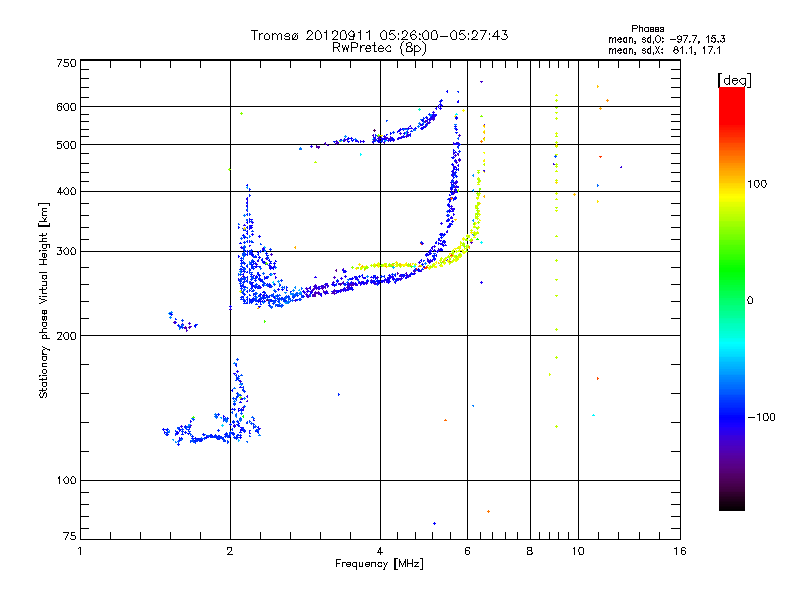
Task: Click the orange point near 85 km height
Action: 488,511
